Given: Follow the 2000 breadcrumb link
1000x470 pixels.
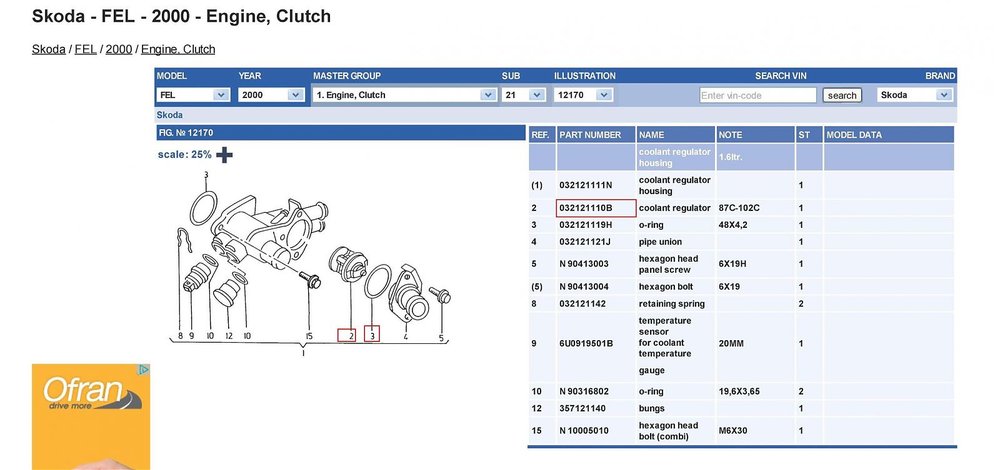Looking at the screenshot, I should point(119,49).
